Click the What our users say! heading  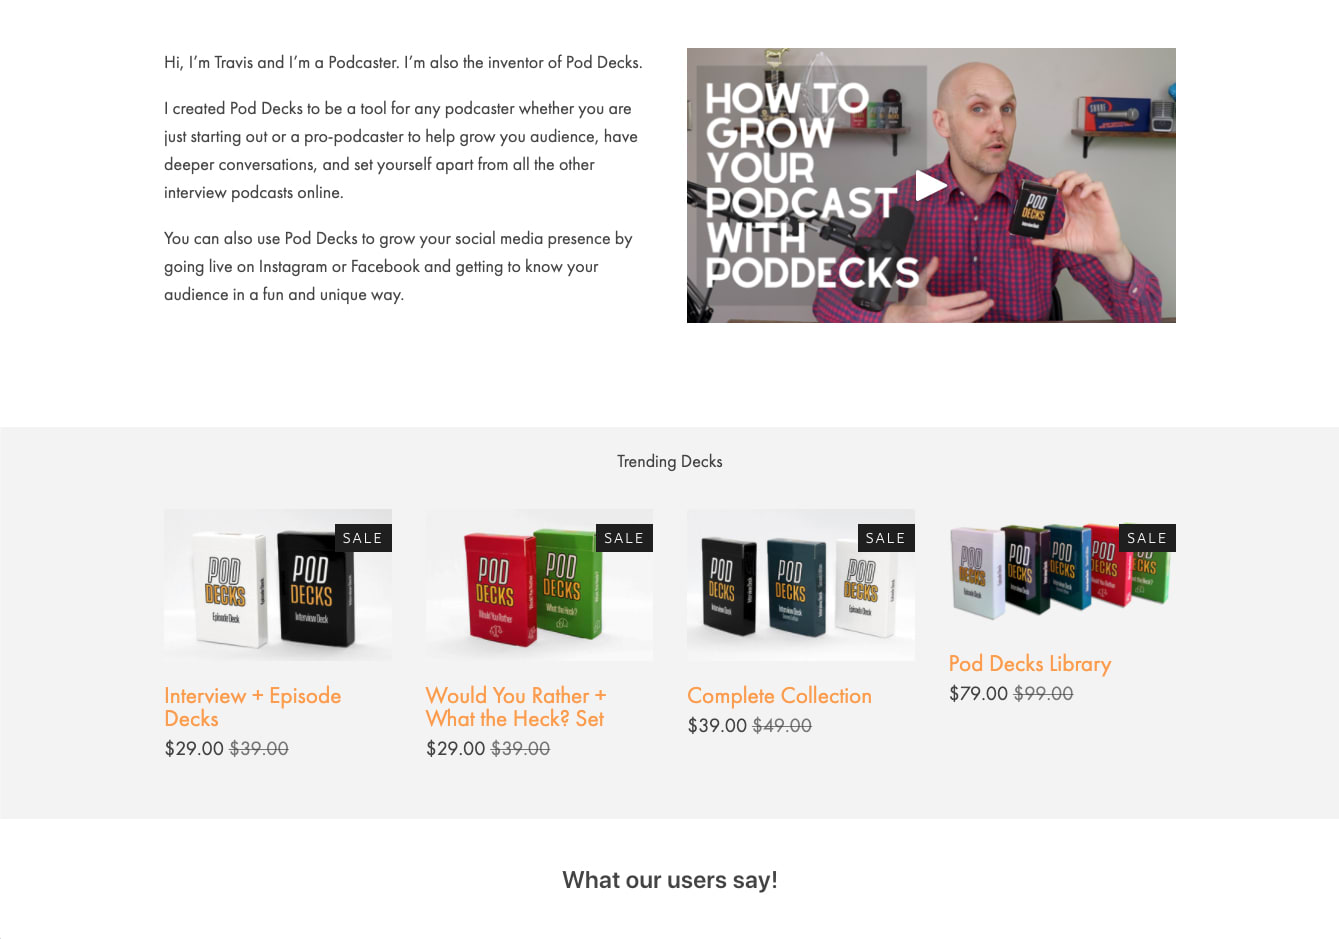[670, 880]
